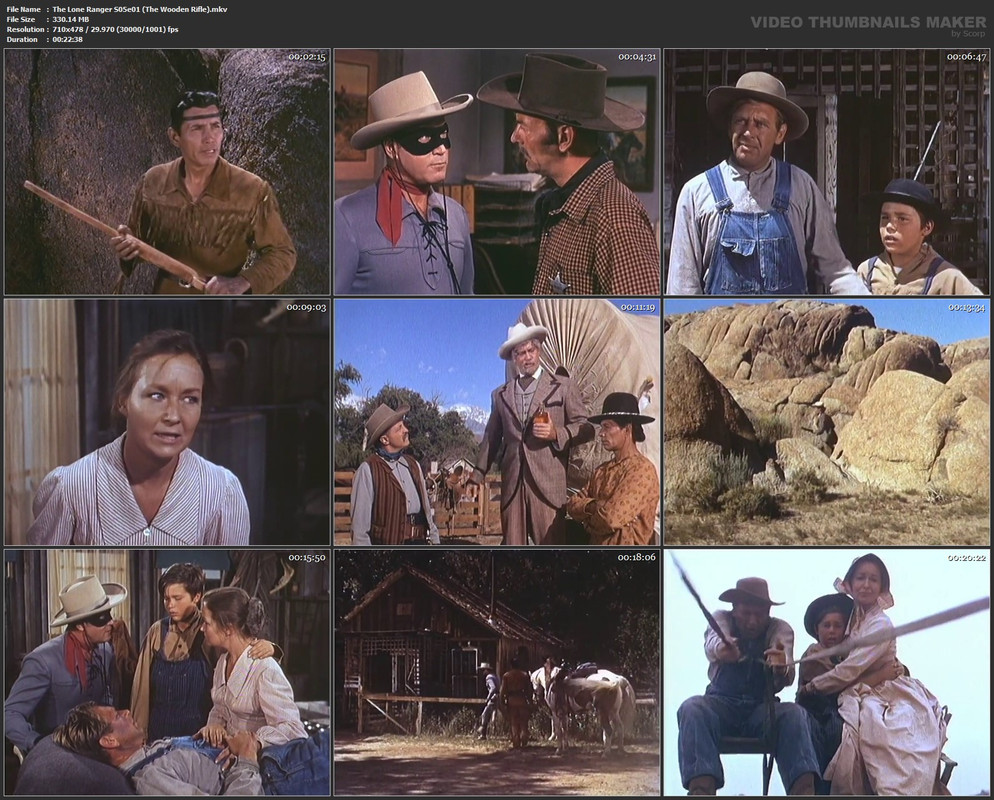Click the timestamp 00:18:06
Screen dimensions: 994x800
pos(636,557)
